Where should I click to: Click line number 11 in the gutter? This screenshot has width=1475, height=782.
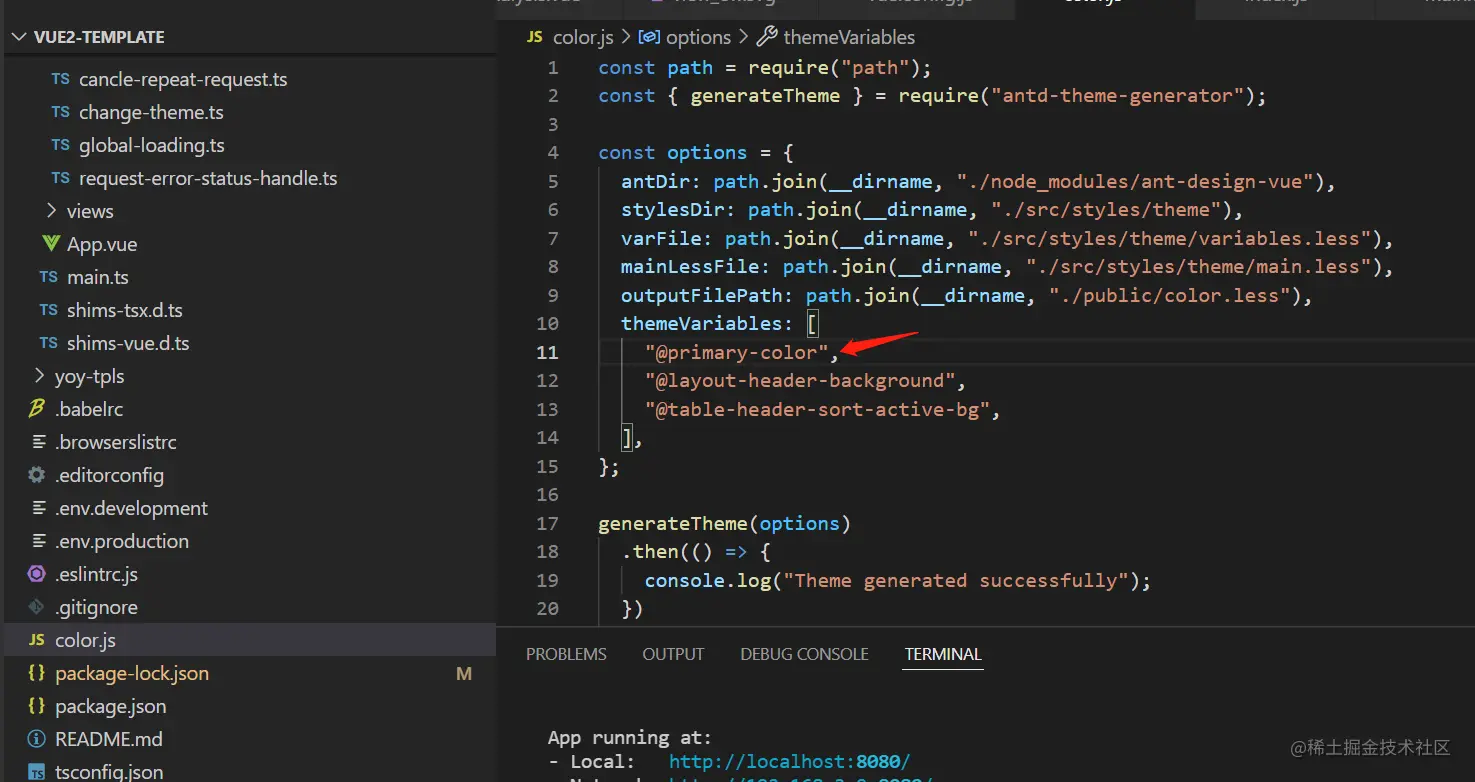pyautogui.click(x=547, y=352)
